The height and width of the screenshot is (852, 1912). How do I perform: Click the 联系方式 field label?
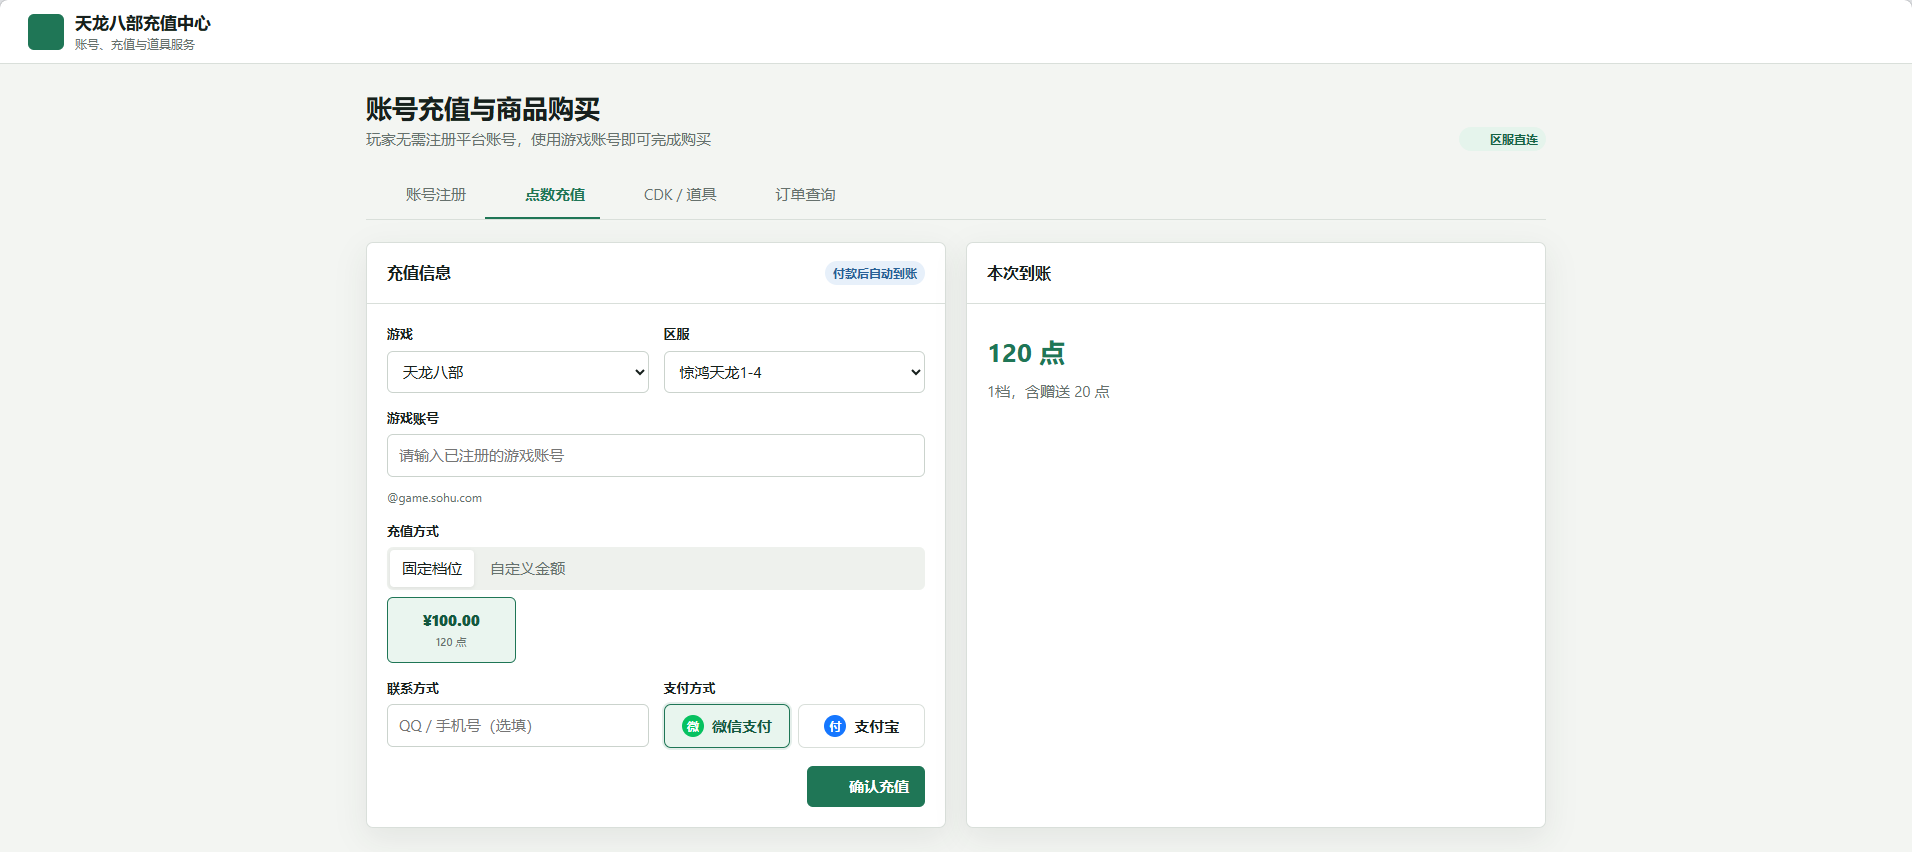pyautogui.click(x=413, y=688)
